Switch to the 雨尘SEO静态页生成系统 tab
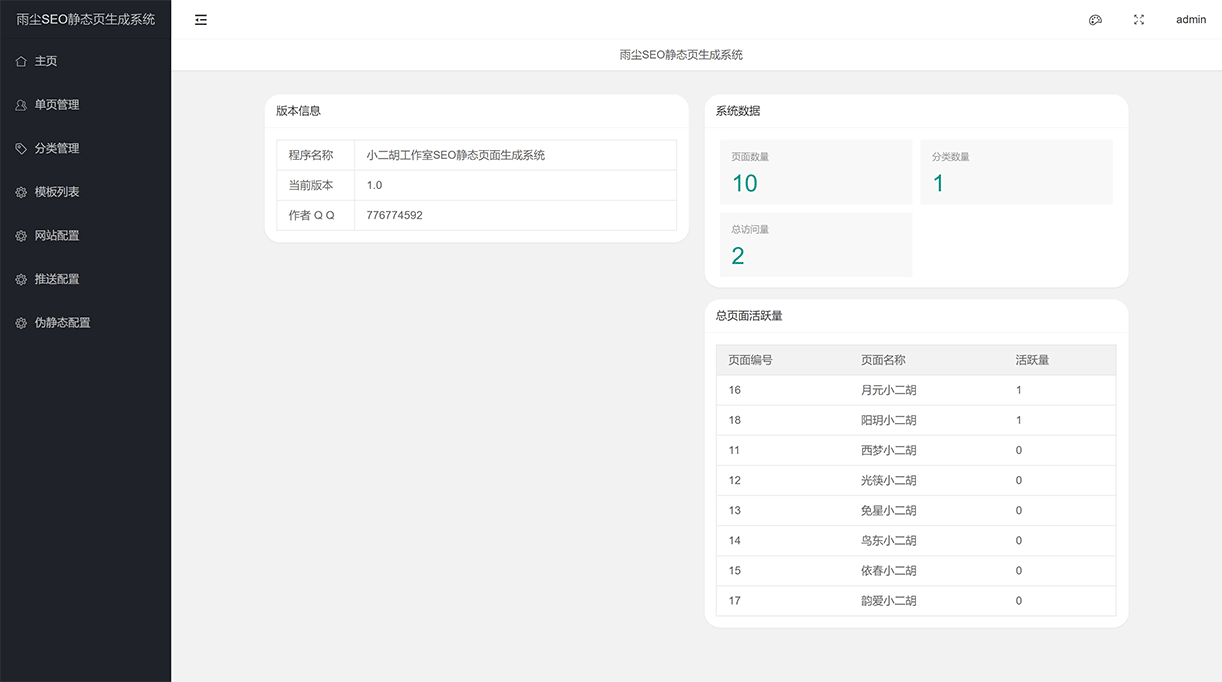Image resolution: width=1222 pixels, height=682 pixels. pyautogui.click(x=682, y=54)
